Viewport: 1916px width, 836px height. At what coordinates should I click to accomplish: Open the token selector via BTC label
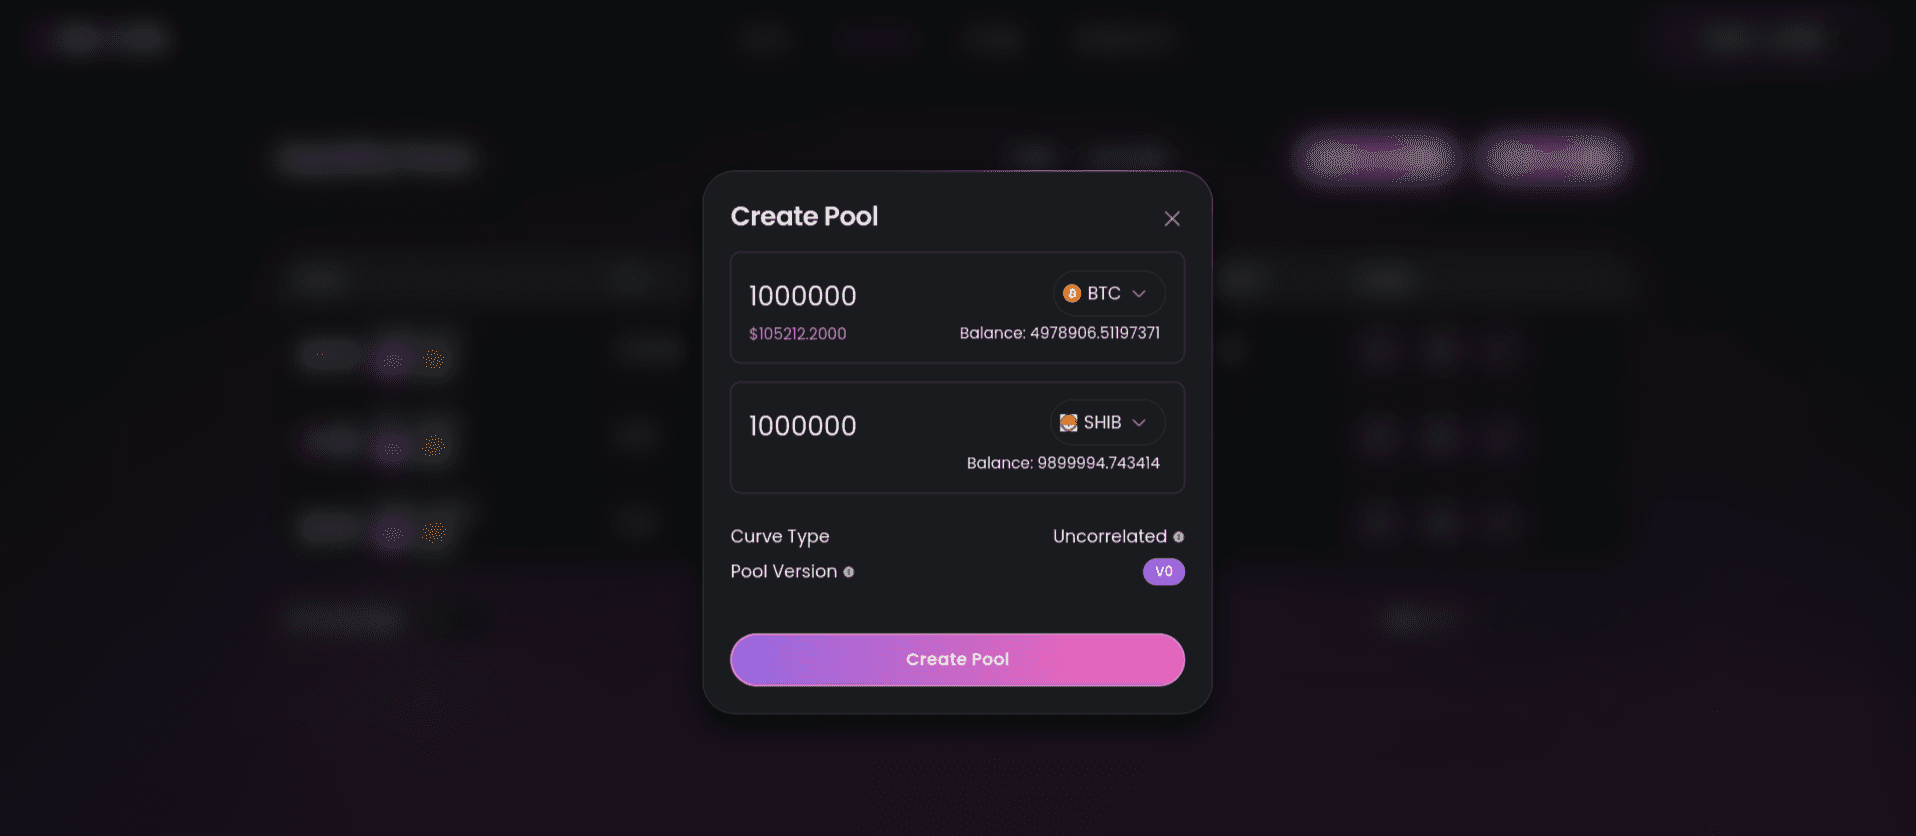1104,293
